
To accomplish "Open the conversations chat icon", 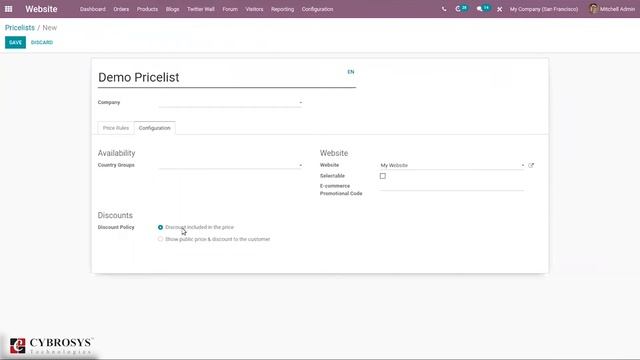I will tap(480, 9).
